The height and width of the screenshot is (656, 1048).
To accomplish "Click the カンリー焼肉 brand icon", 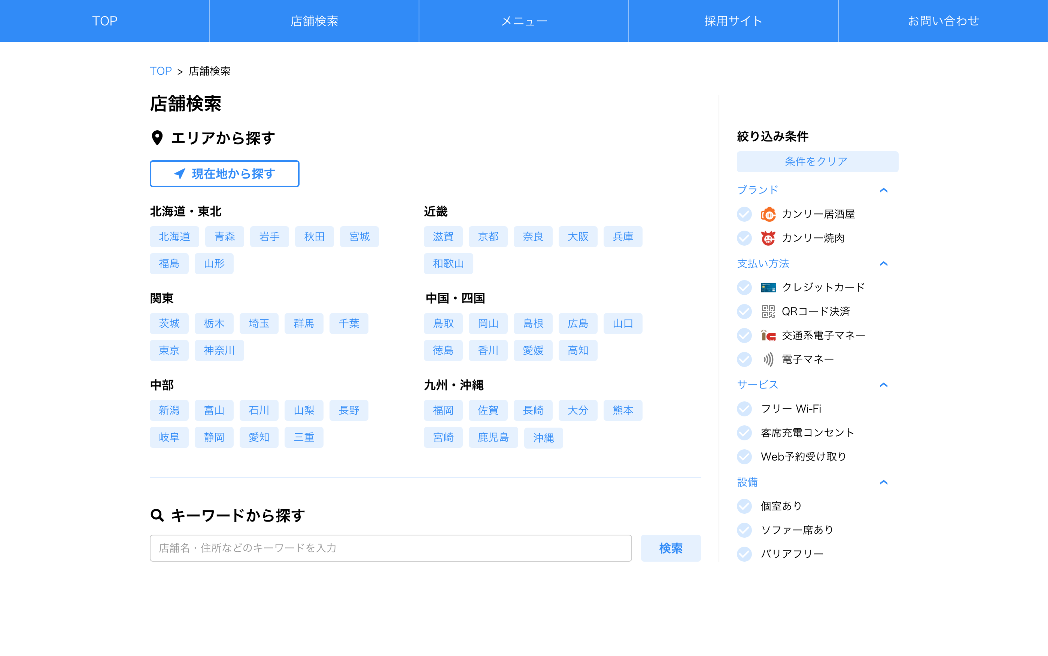I will point(768,238).
